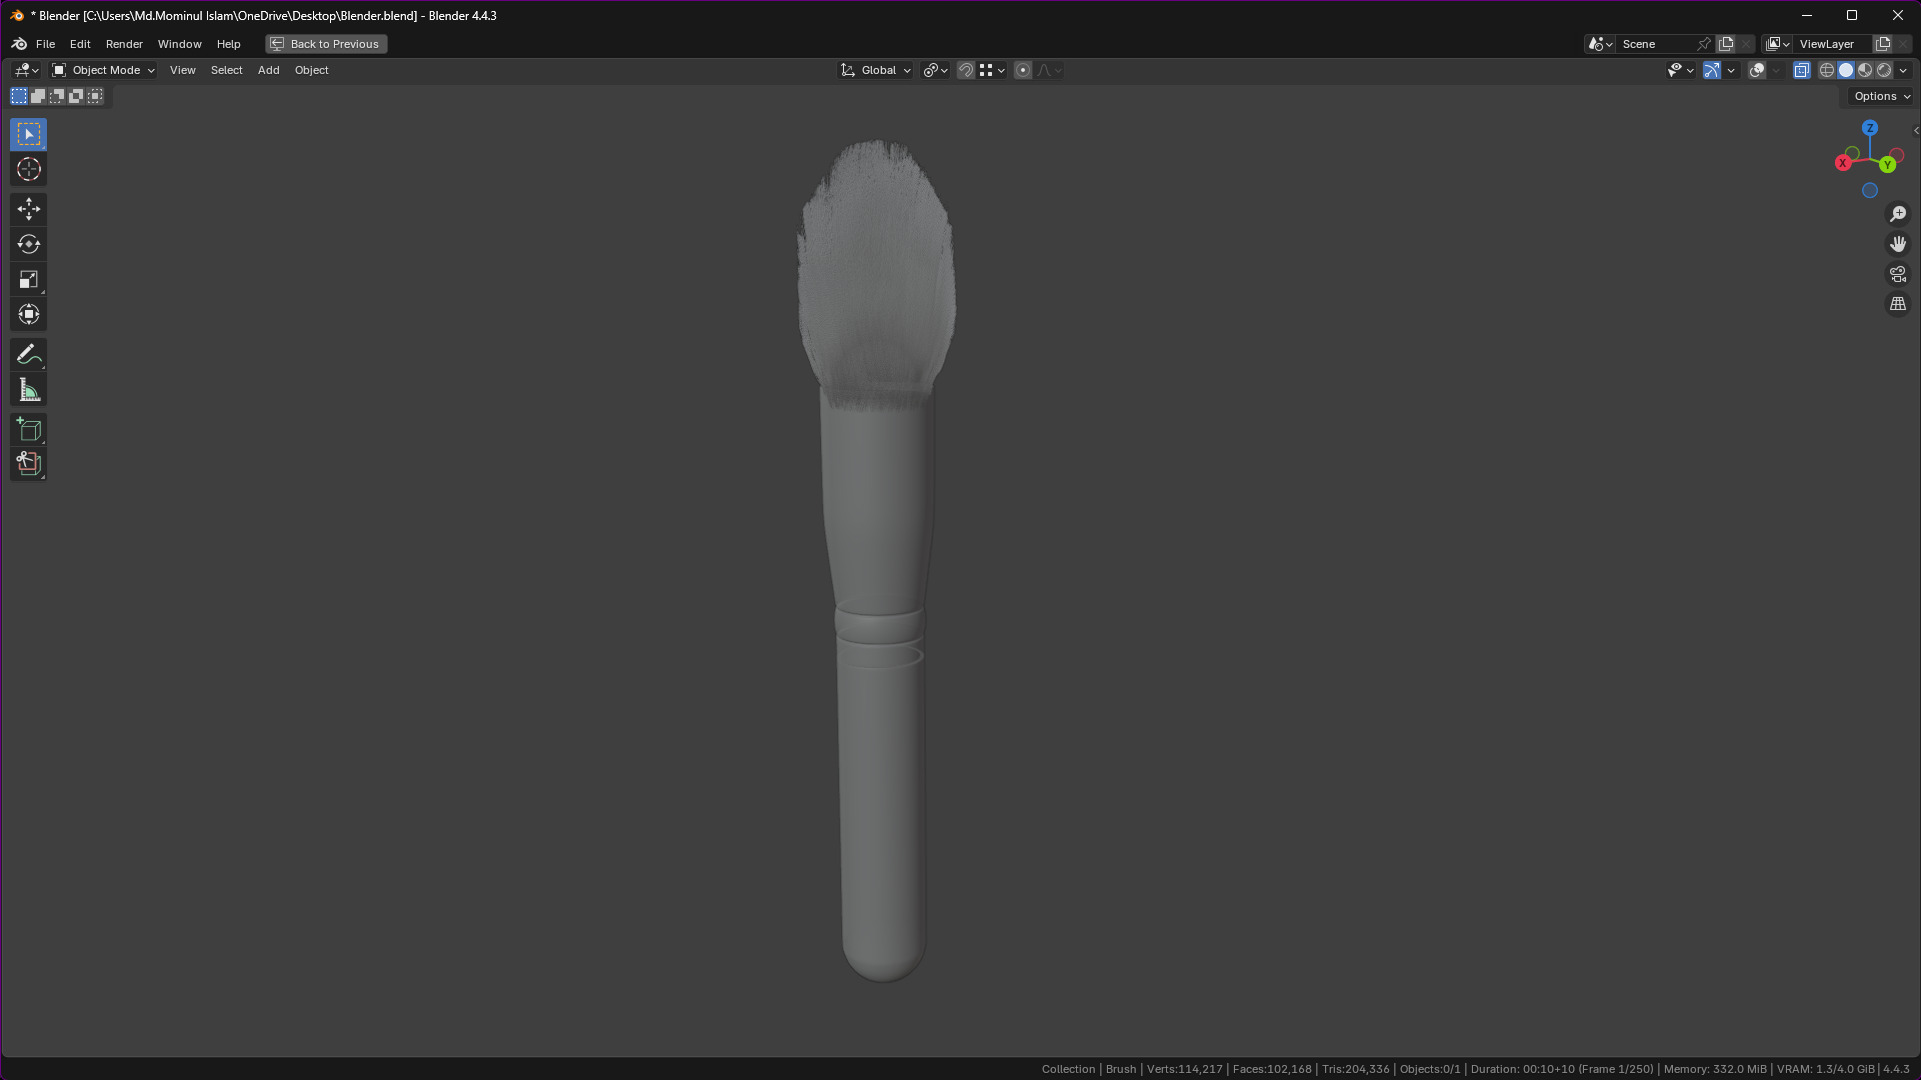
Task: Open the Help menu
Action: (228, 44)
